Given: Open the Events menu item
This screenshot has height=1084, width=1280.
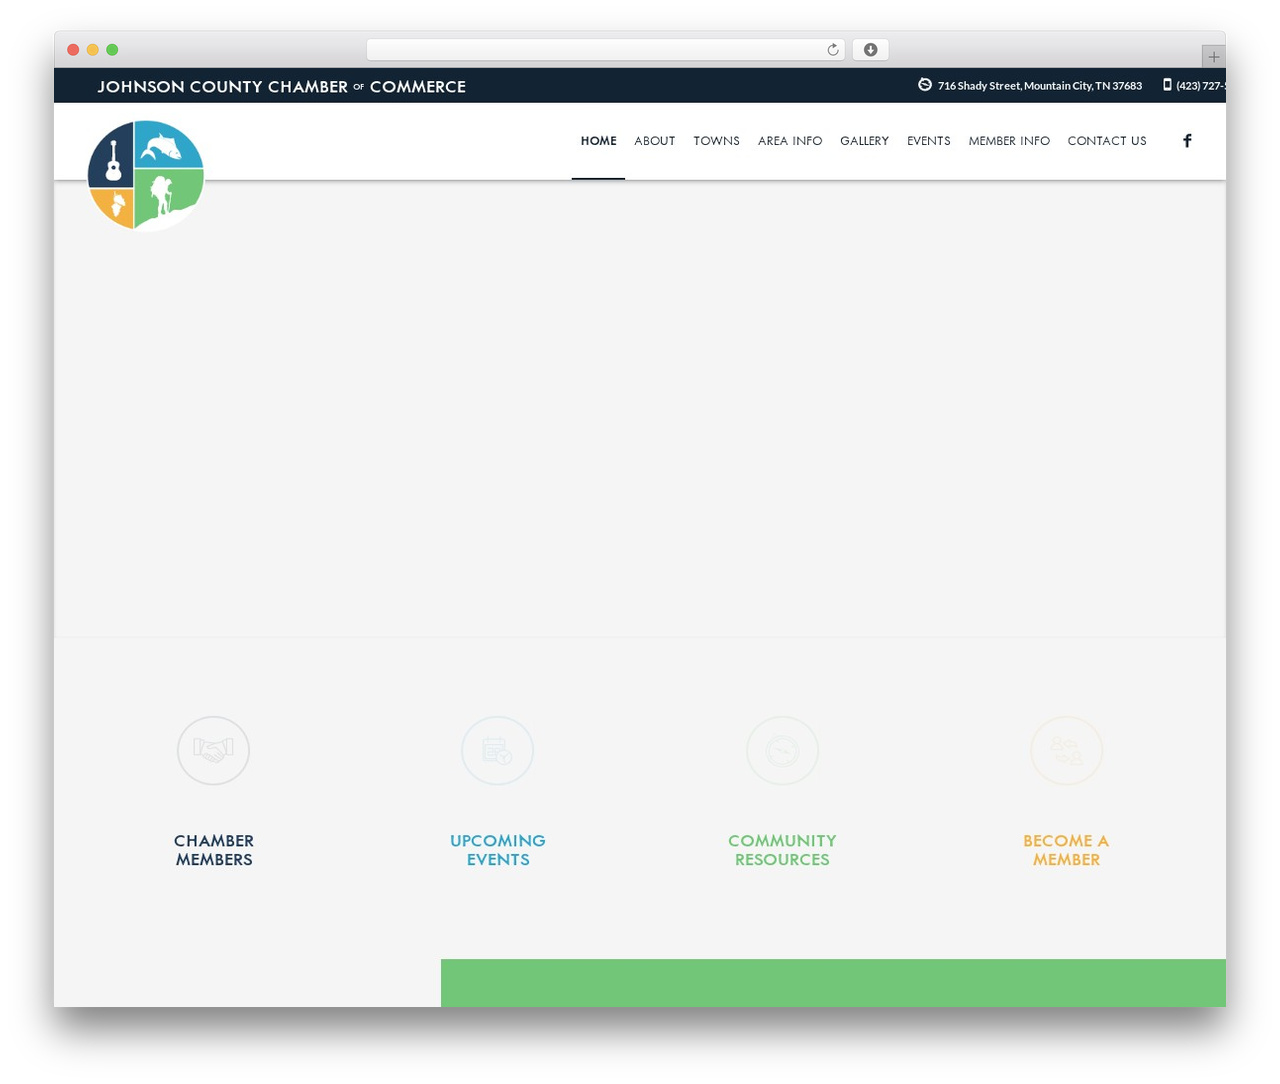Looking at the screenshot, I should (x=929, y=141).
